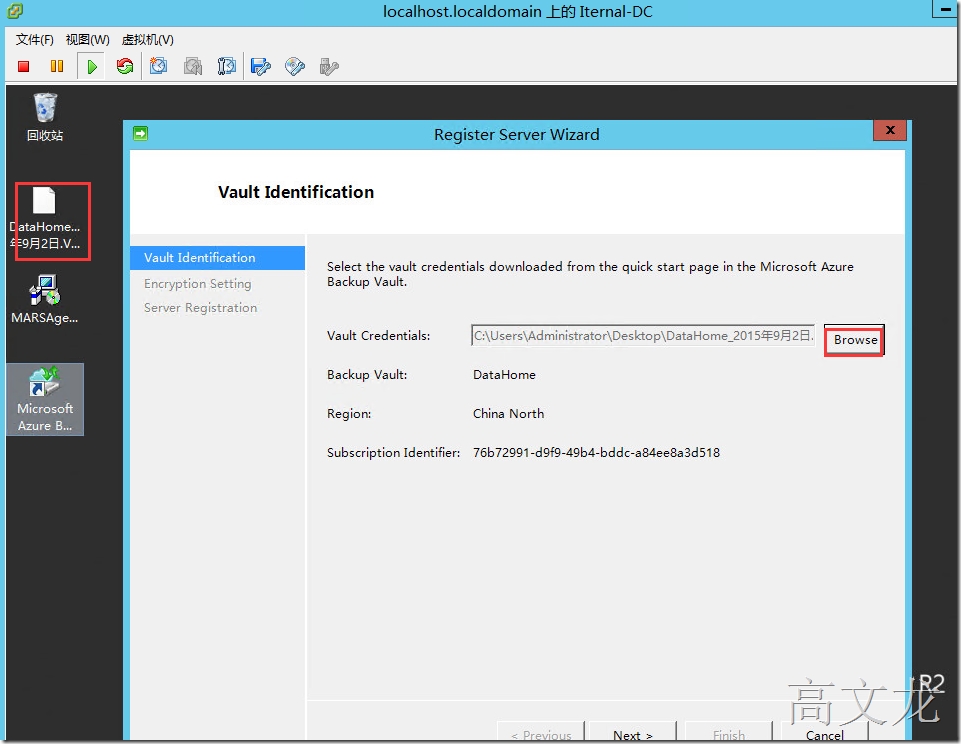Click the floppy device toolbar icon
961x744 pixels.
click(261, 66)
